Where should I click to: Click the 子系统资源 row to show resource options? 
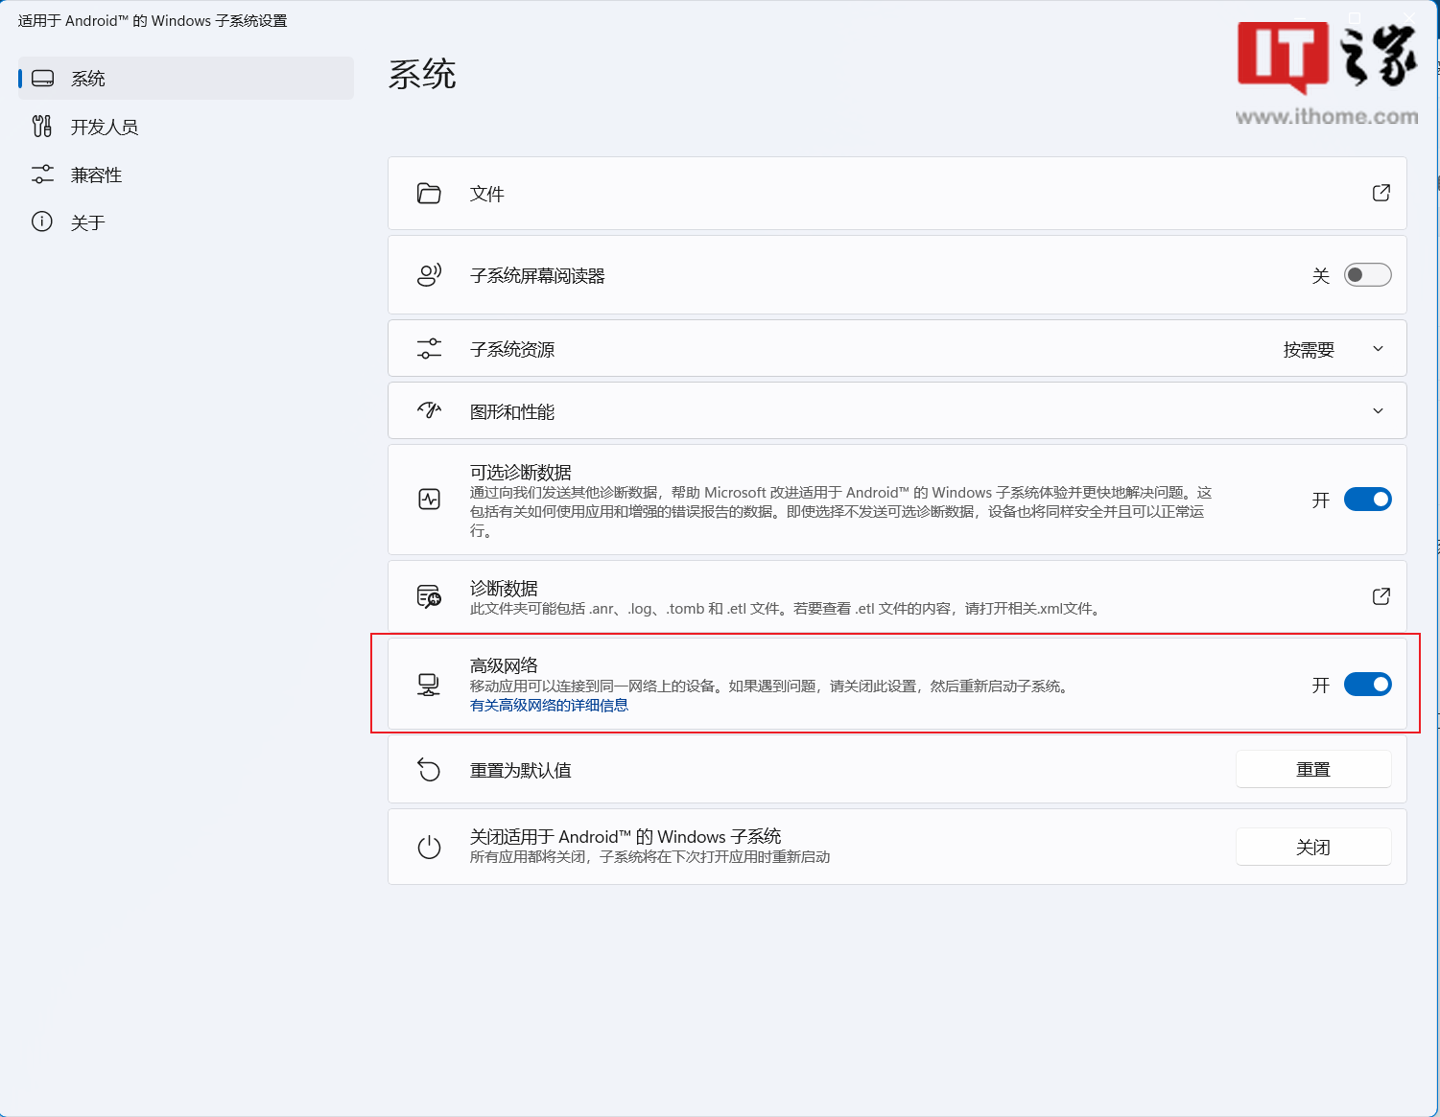897,349
